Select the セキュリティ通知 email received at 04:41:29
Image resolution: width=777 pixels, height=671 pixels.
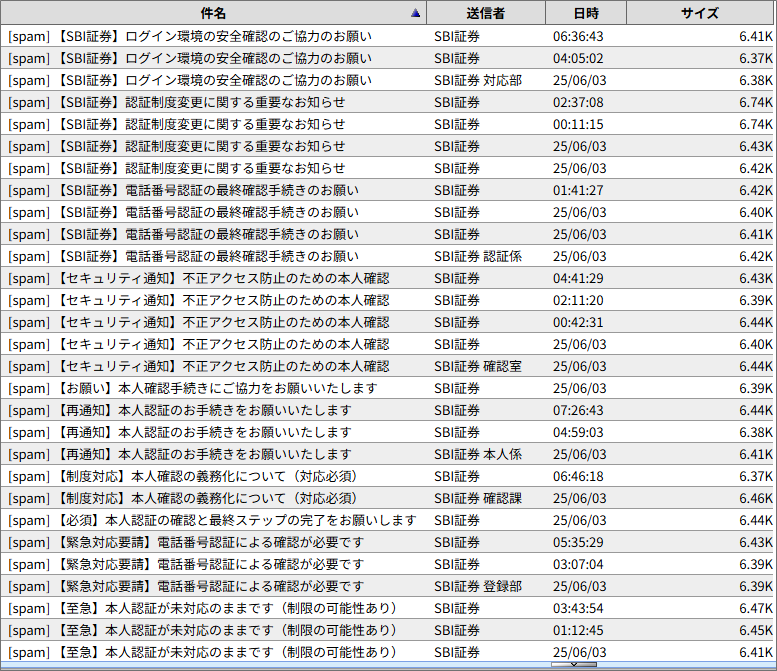pos(387,278)
